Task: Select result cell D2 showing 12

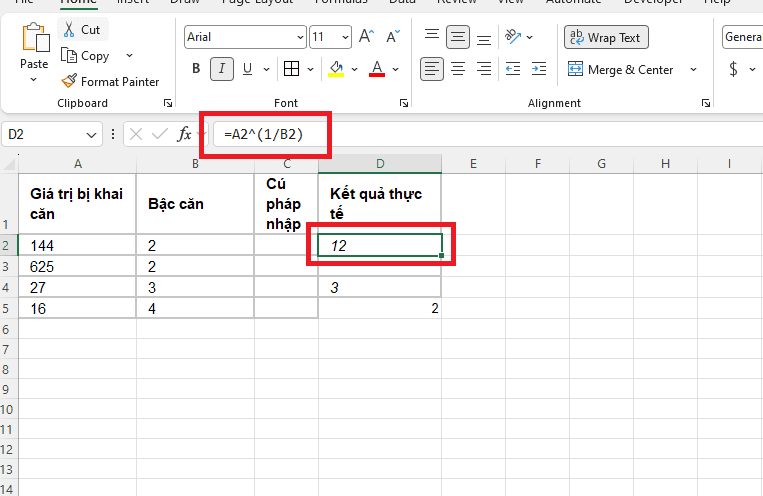Action: (380, 245)
